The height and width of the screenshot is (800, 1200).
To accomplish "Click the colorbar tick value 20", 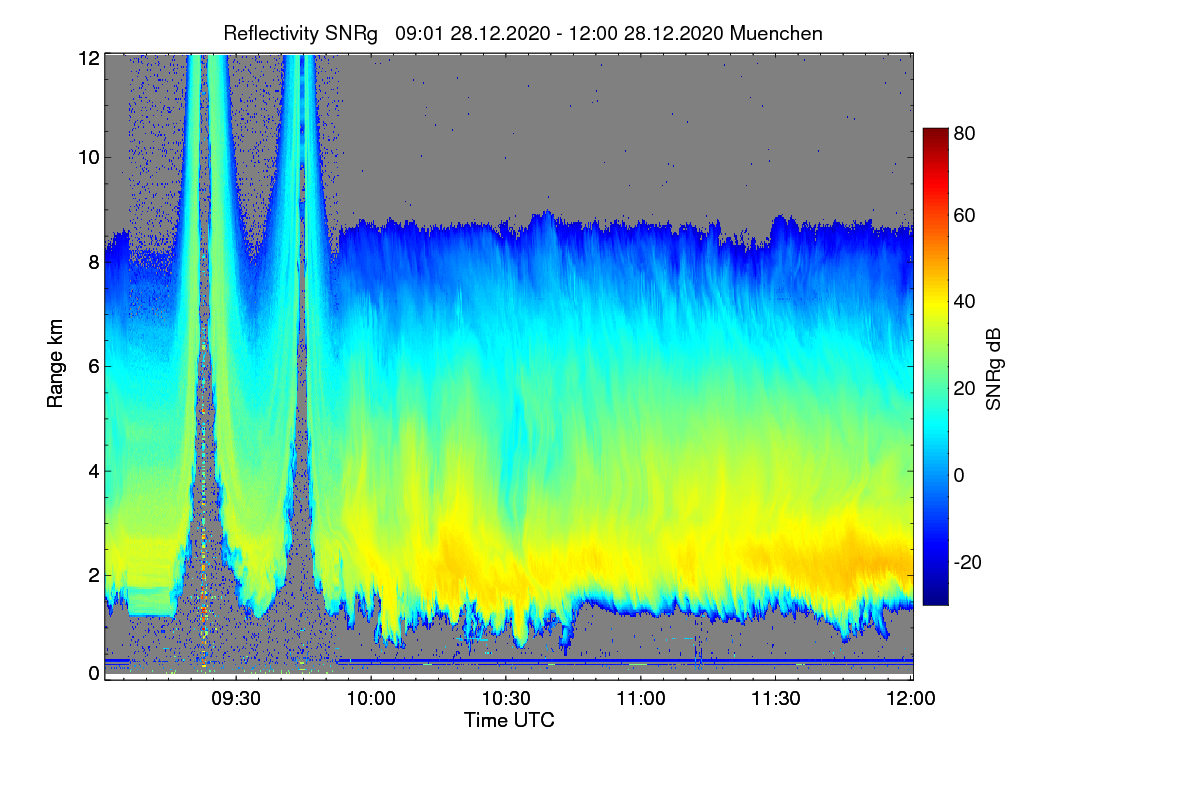I will [965, 388].
